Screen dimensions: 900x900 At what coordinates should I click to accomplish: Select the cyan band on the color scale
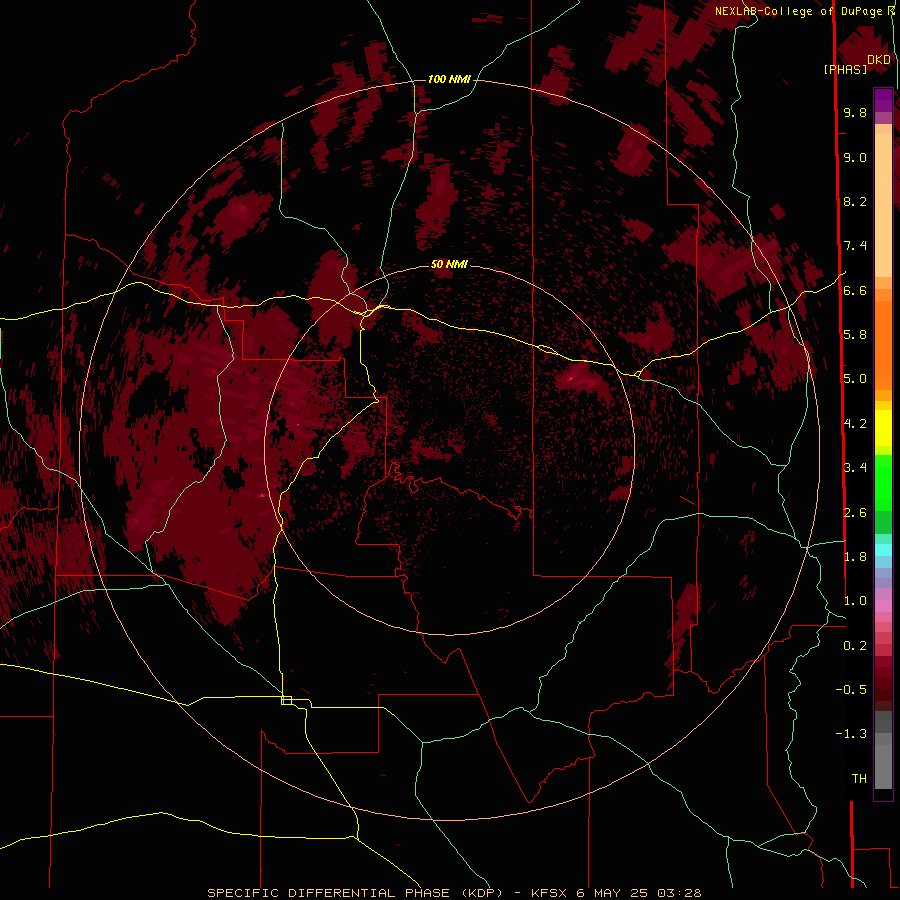click(883, 550)
